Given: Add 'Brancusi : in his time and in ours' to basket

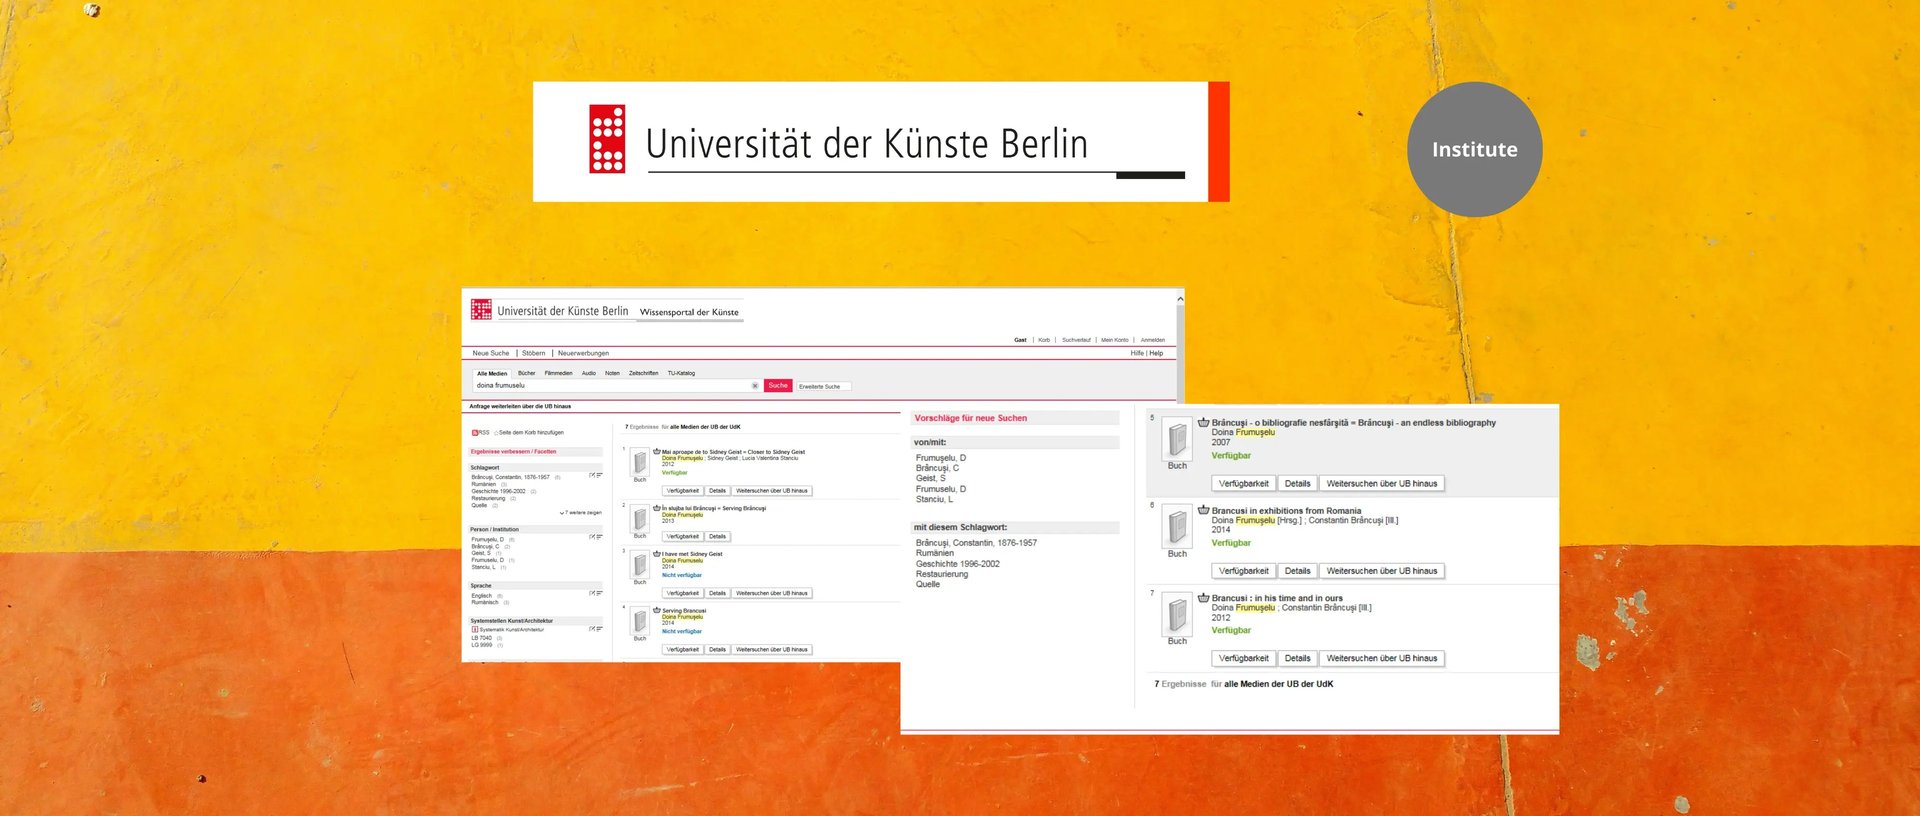Looking at the screenshot, I should click(x=1204, y=598).
